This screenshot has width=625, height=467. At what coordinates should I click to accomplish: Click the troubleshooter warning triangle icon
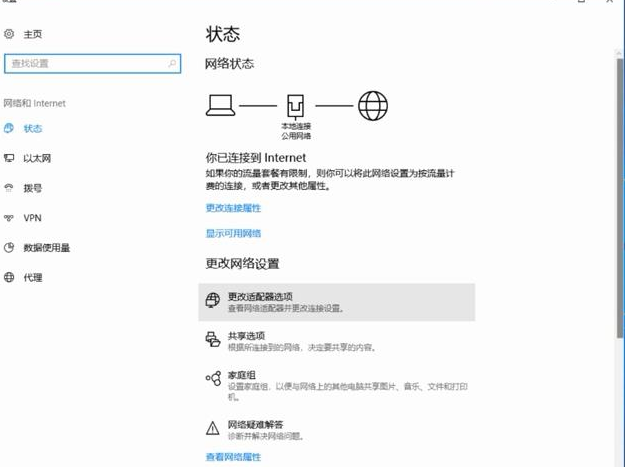212,428
